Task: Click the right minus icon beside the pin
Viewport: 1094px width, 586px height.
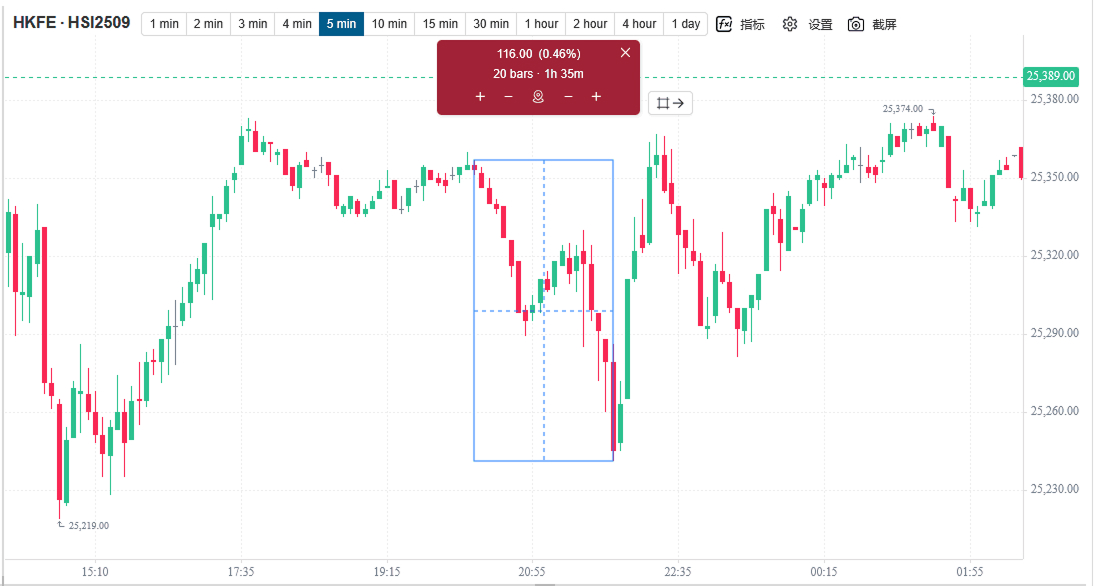Action: point(568,96)
